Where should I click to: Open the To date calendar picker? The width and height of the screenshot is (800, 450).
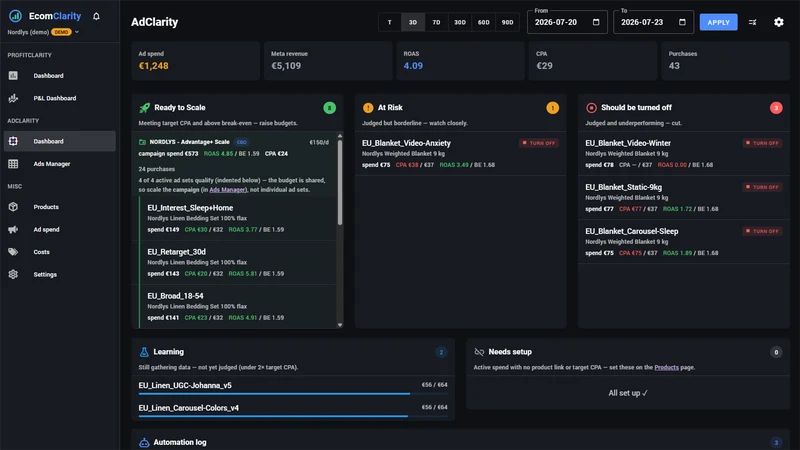click(x=682, y=22)
